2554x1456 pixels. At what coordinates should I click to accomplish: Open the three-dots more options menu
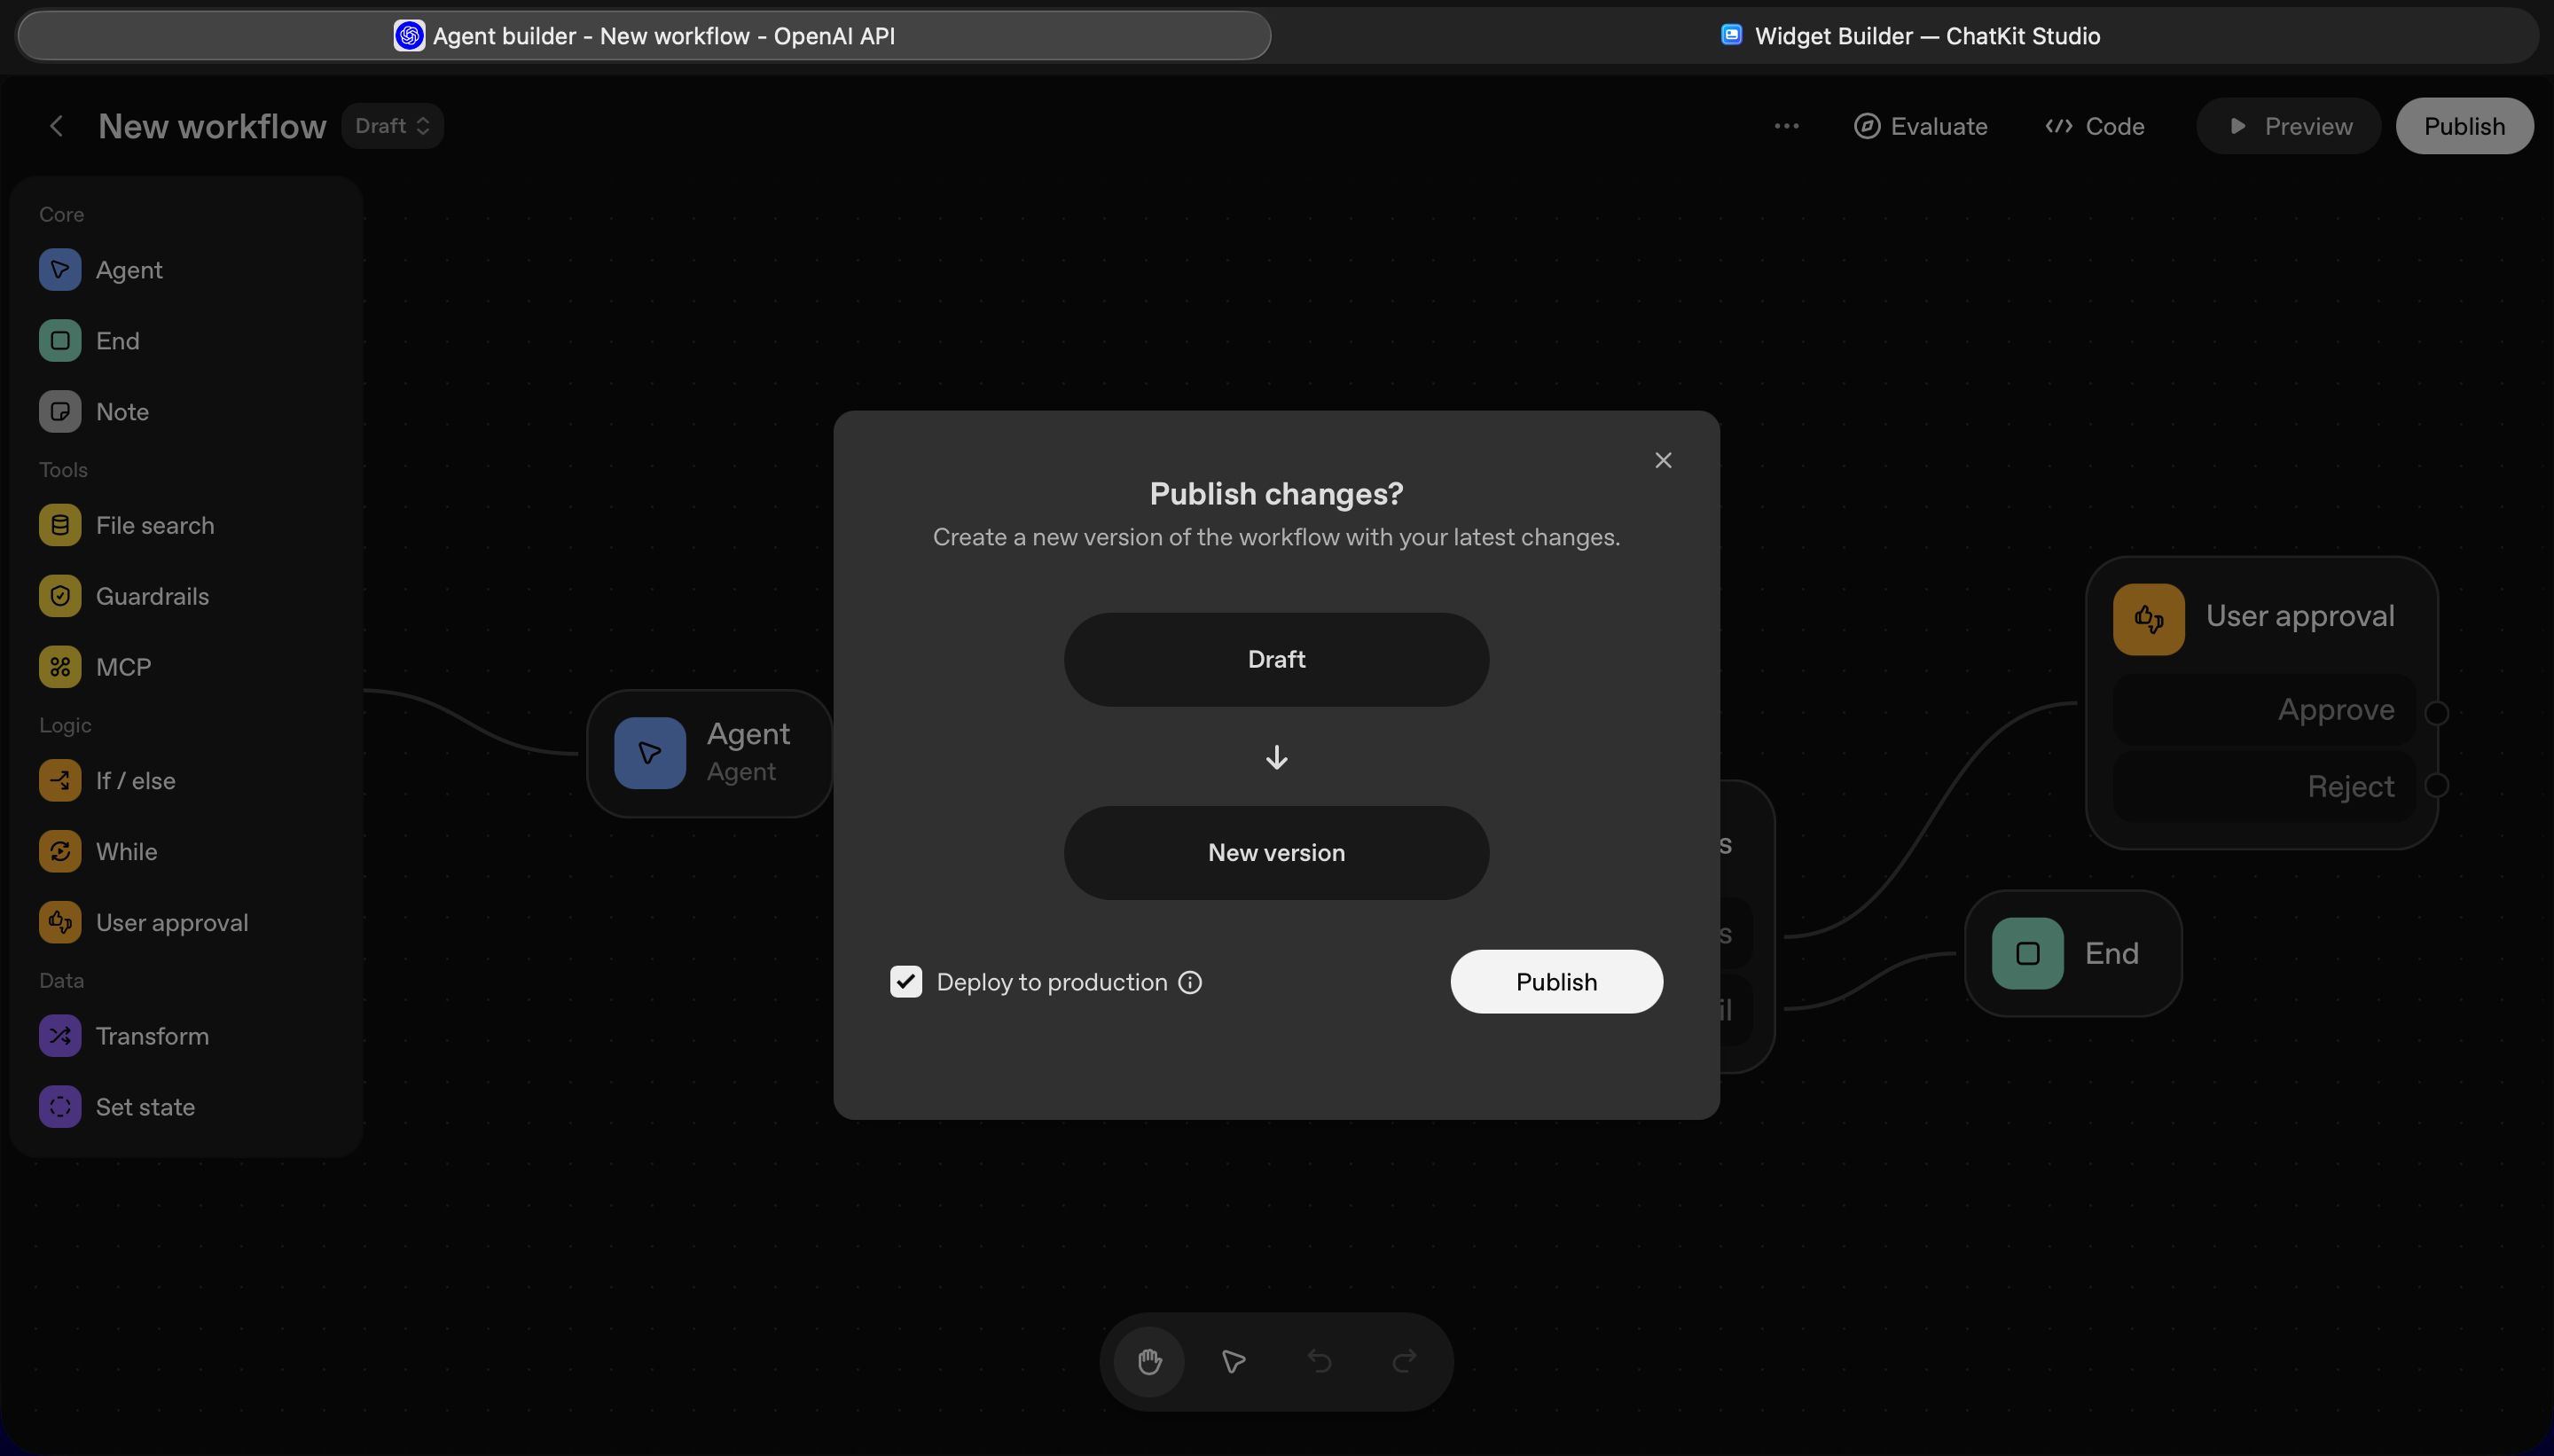1786,126
